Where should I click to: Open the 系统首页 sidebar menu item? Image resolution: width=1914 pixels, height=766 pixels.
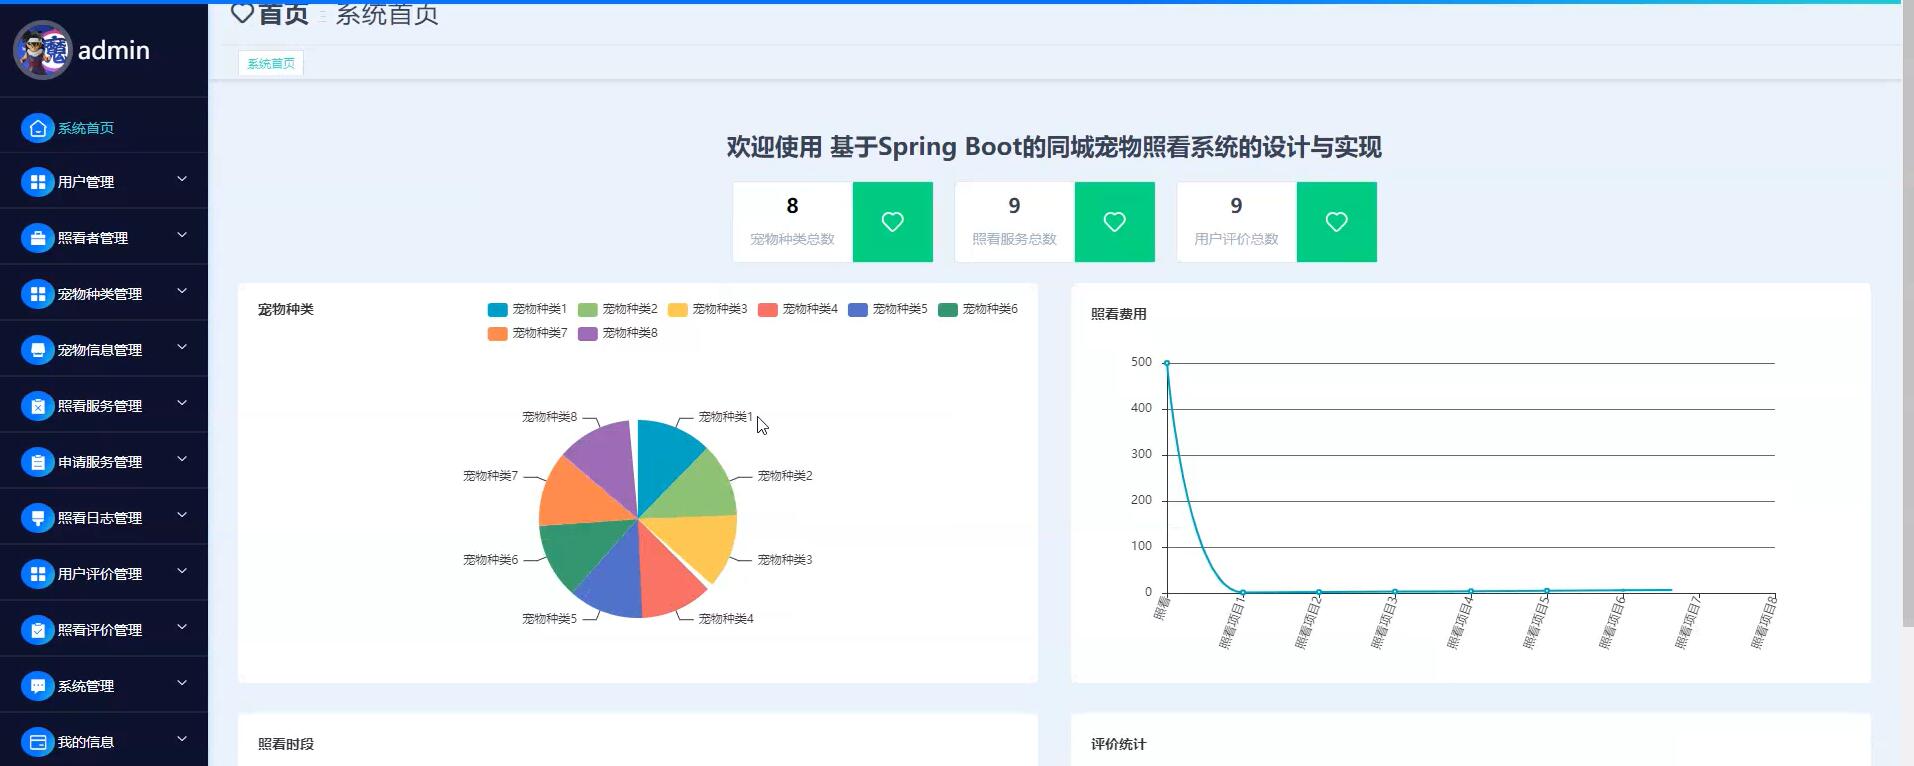pos(104,128)
